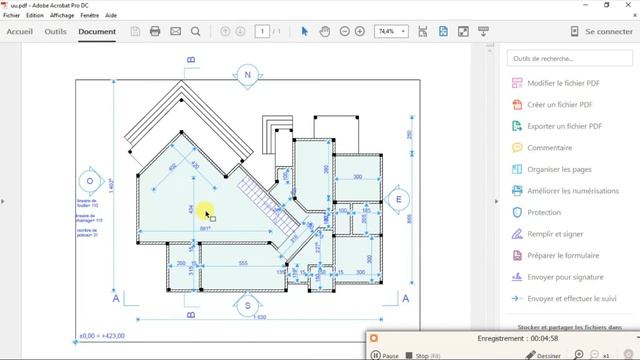Screen dimensions: 640x360
Task: Open Préparer le formulaire tool
Action: (555, 256)
